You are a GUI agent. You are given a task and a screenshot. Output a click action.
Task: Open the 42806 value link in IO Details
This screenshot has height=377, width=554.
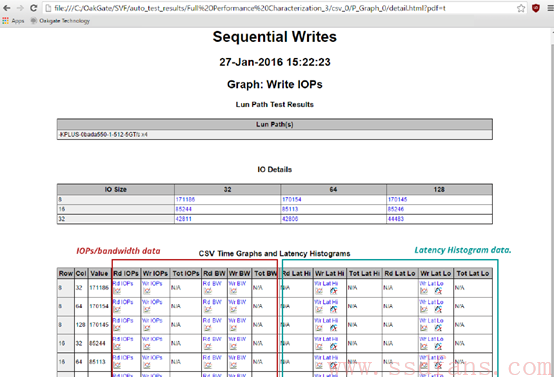[290, 219]
